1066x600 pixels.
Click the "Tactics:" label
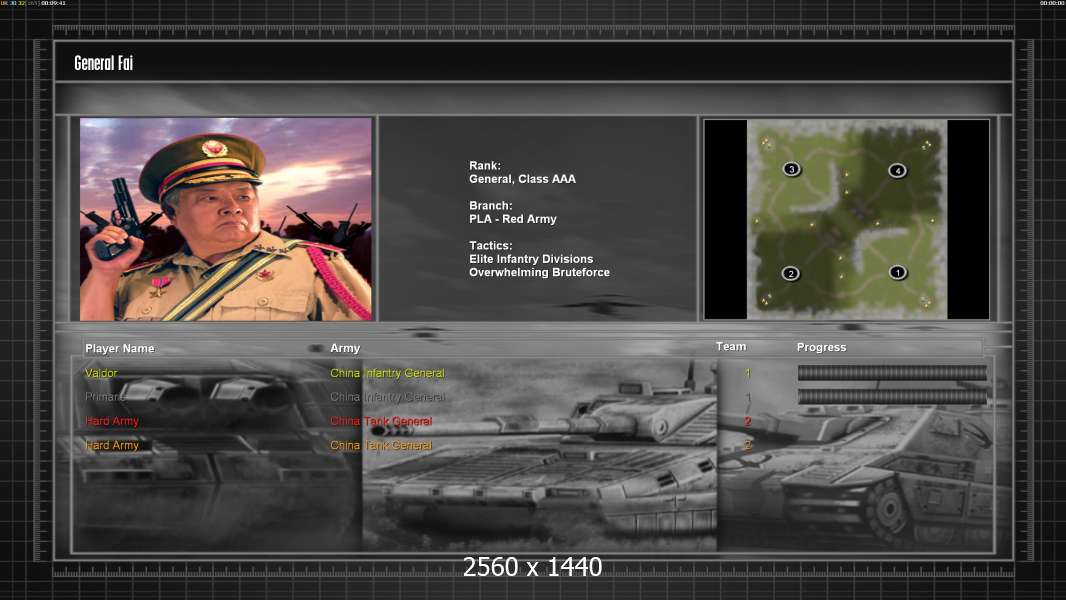point(491,245)
